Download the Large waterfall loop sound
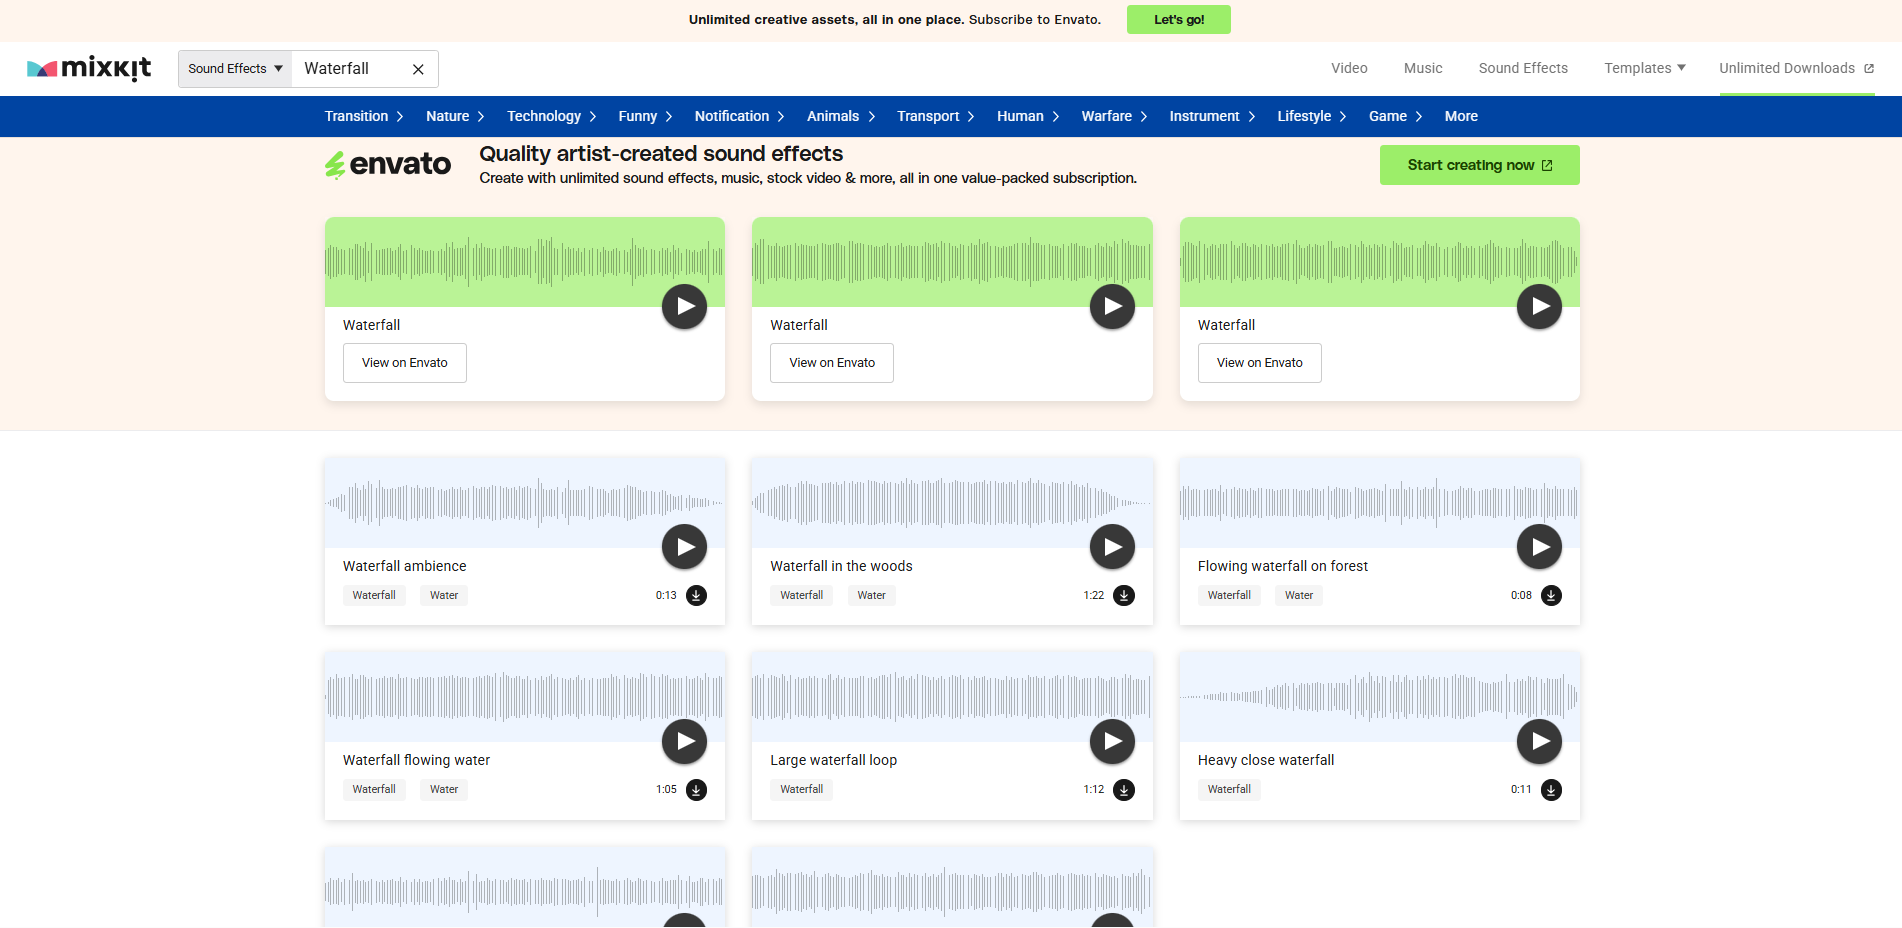The width and height of the screenshot is (1902, 928). [1124, 789]
